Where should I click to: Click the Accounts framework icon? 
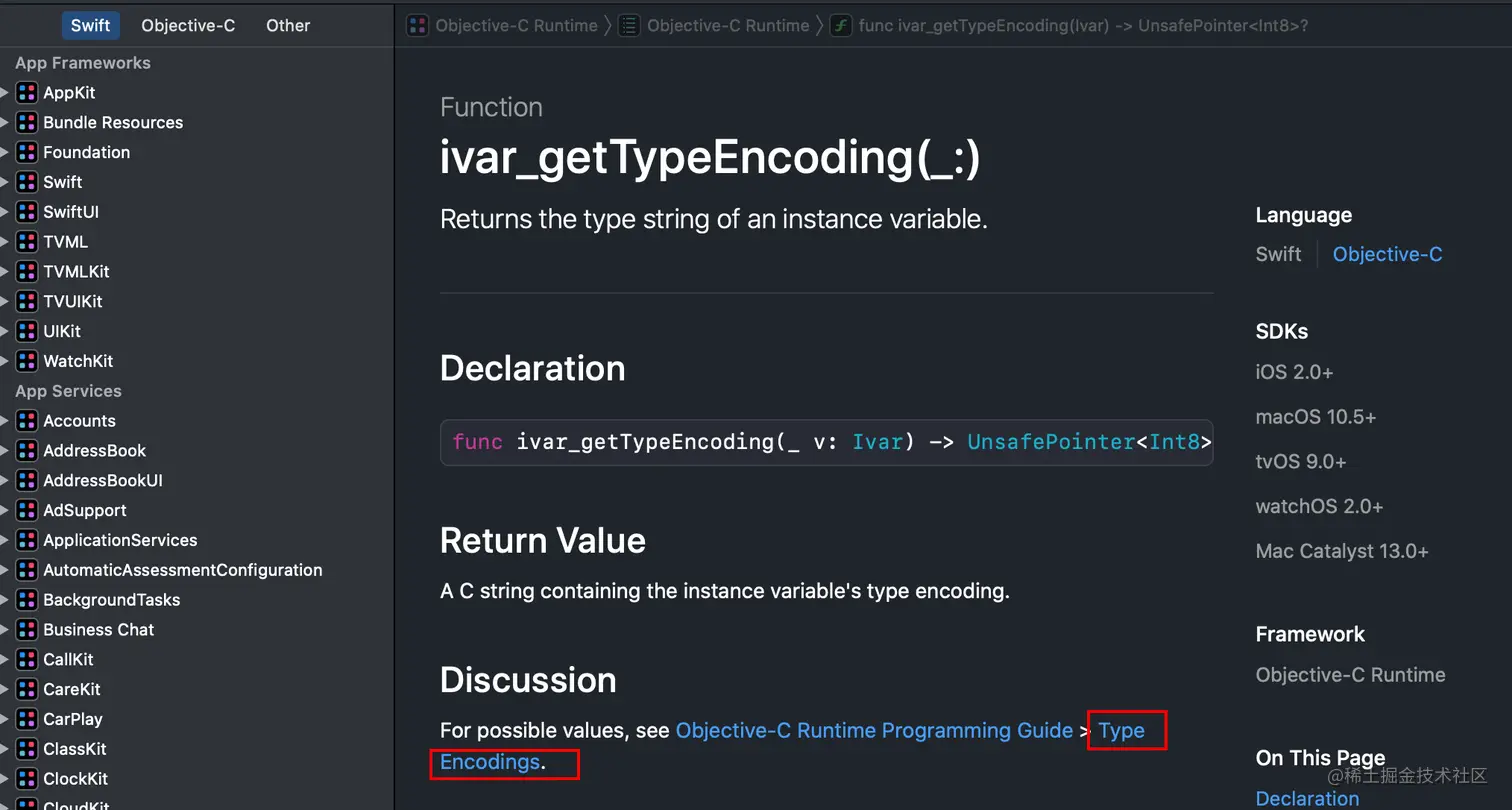click(27, 421)
